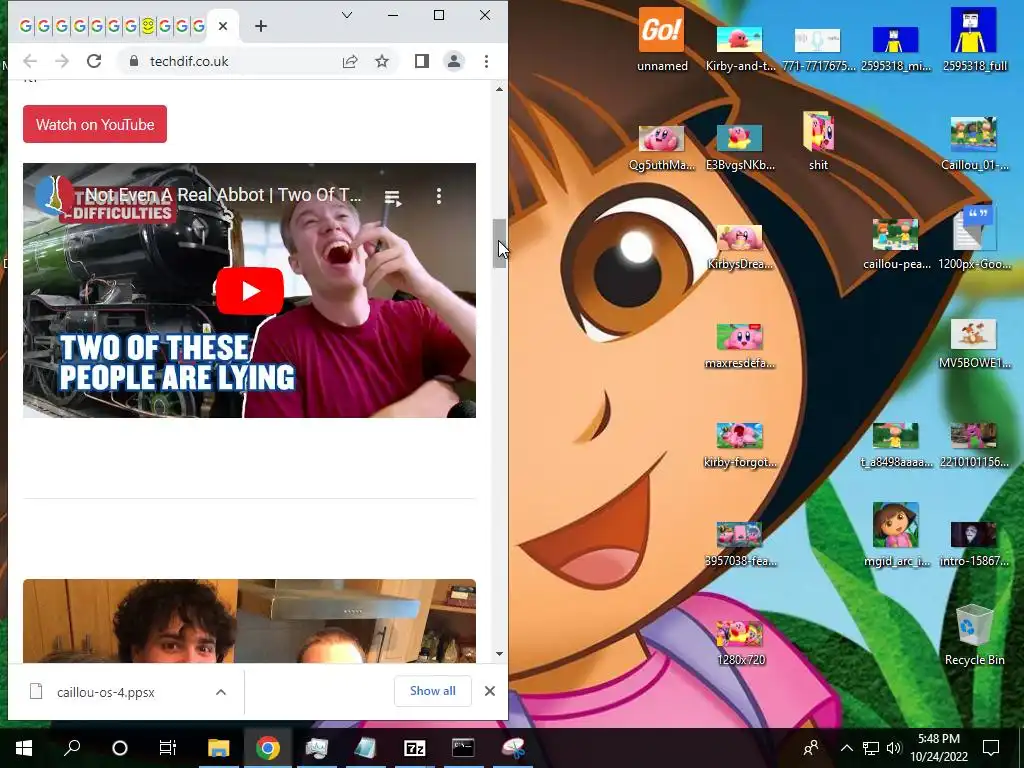1024x768 pixels.
Task: Select the maxresdefa... desktop image
Action: point(740,346)
